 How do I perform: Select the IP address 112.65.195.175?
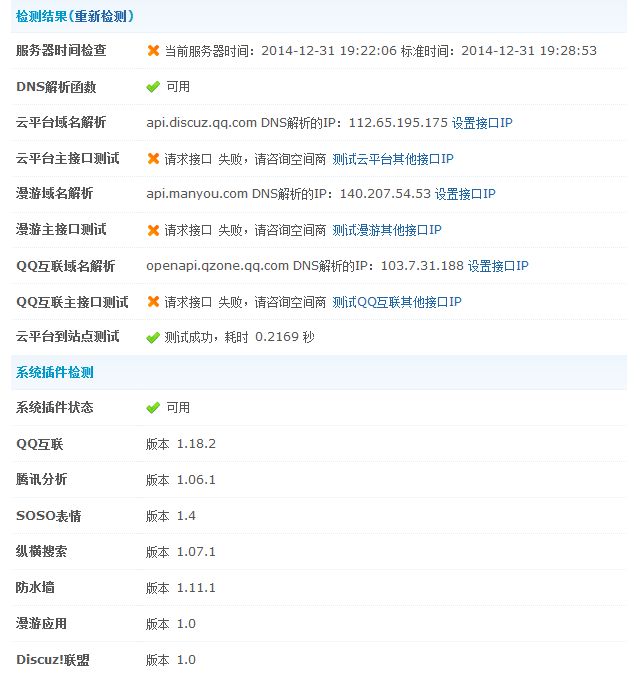coord(398,123)
